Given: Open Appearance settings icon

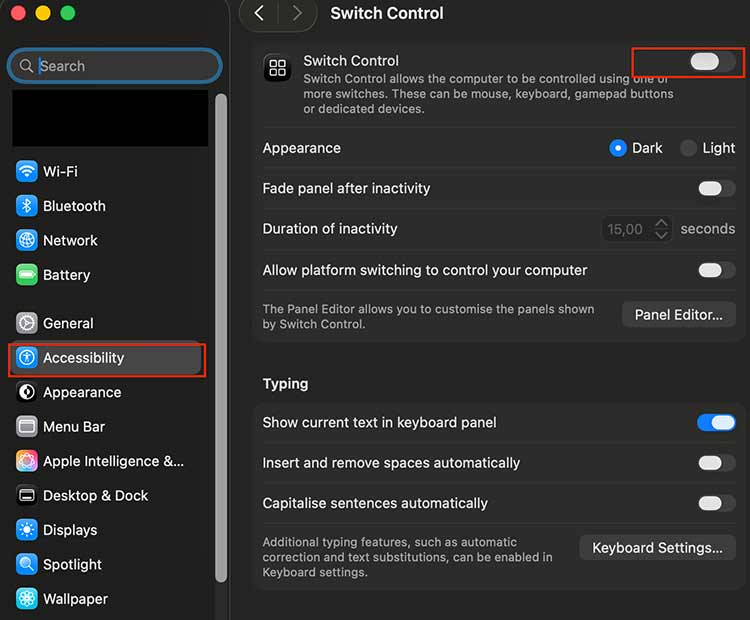Looking at the screenshot, I should coord(27,393).
